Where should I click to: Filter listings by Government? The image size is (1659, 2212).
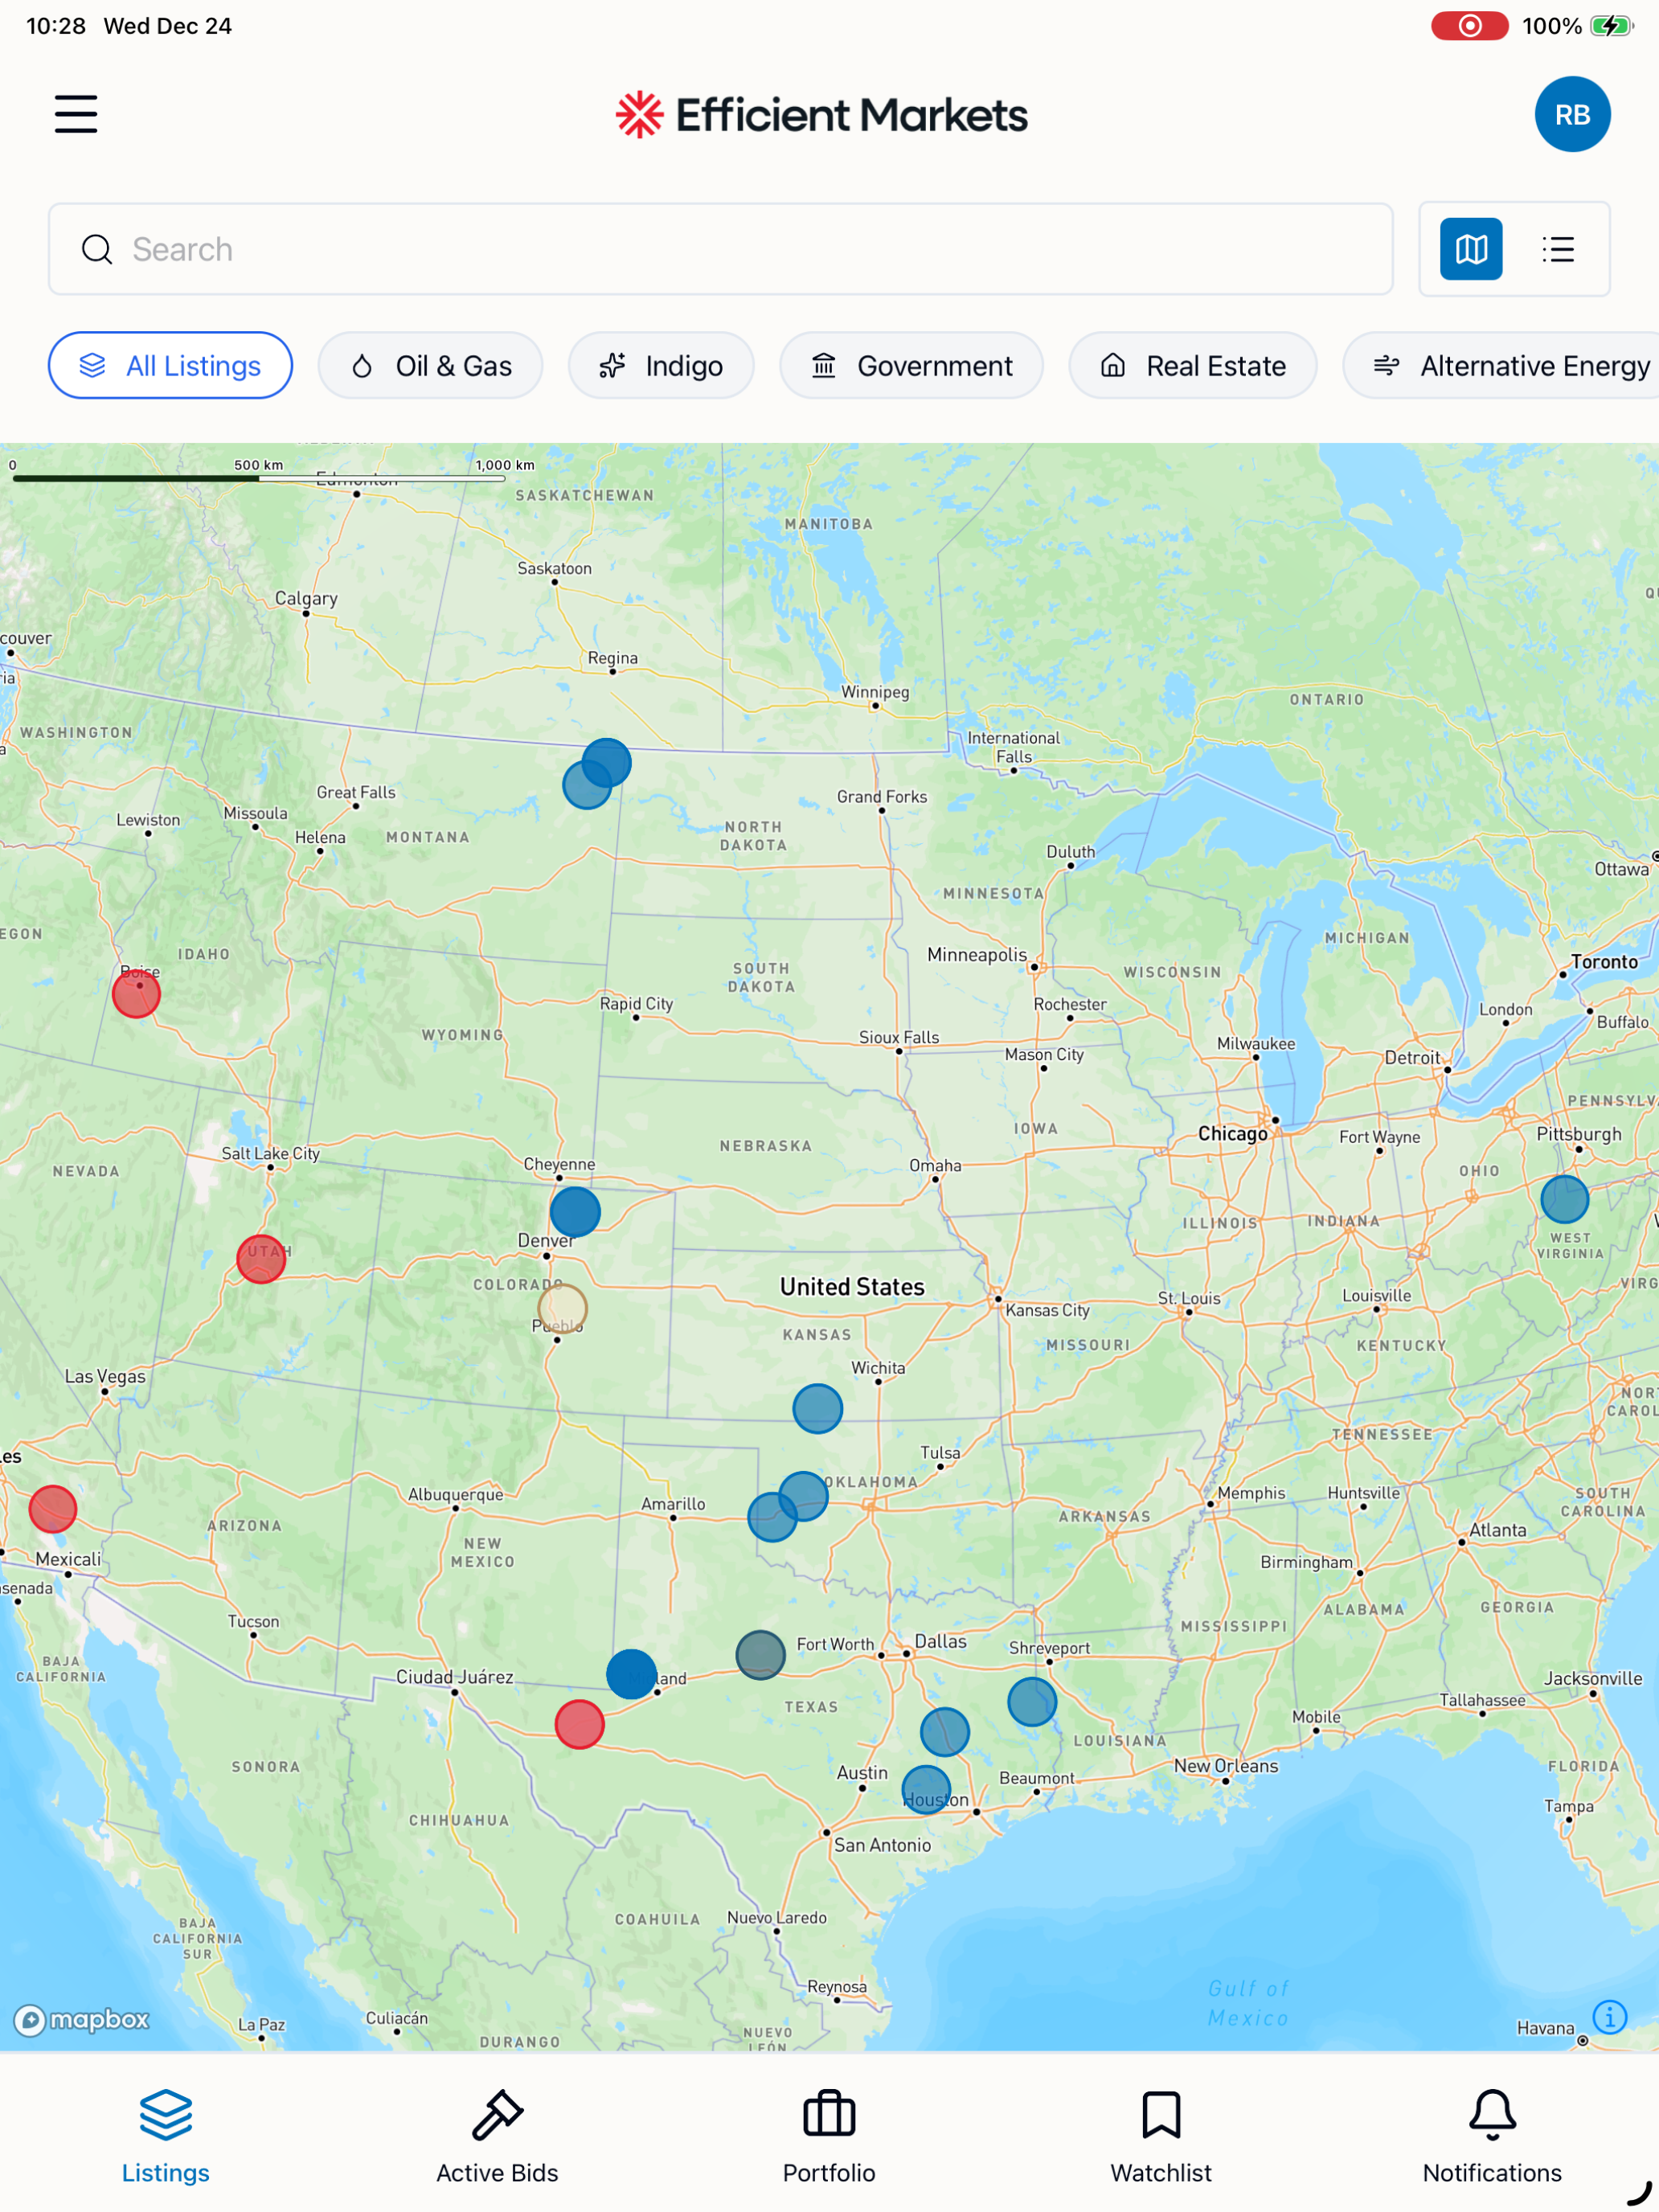tap(911, 365)
